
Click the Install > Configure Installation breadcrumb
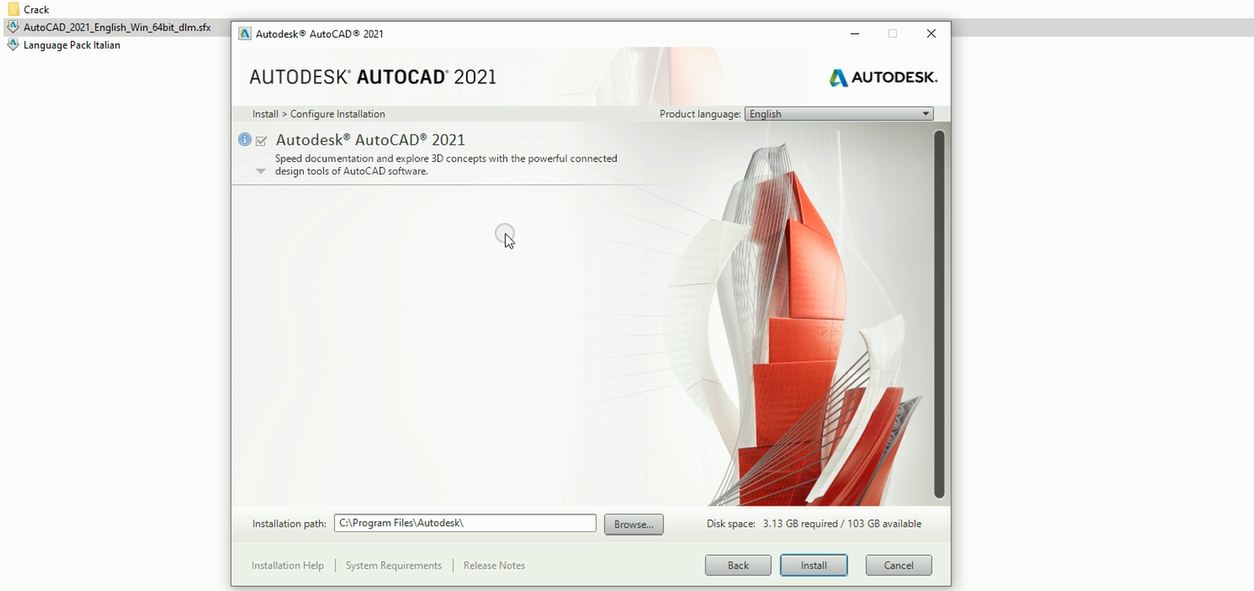click(318, 114)
